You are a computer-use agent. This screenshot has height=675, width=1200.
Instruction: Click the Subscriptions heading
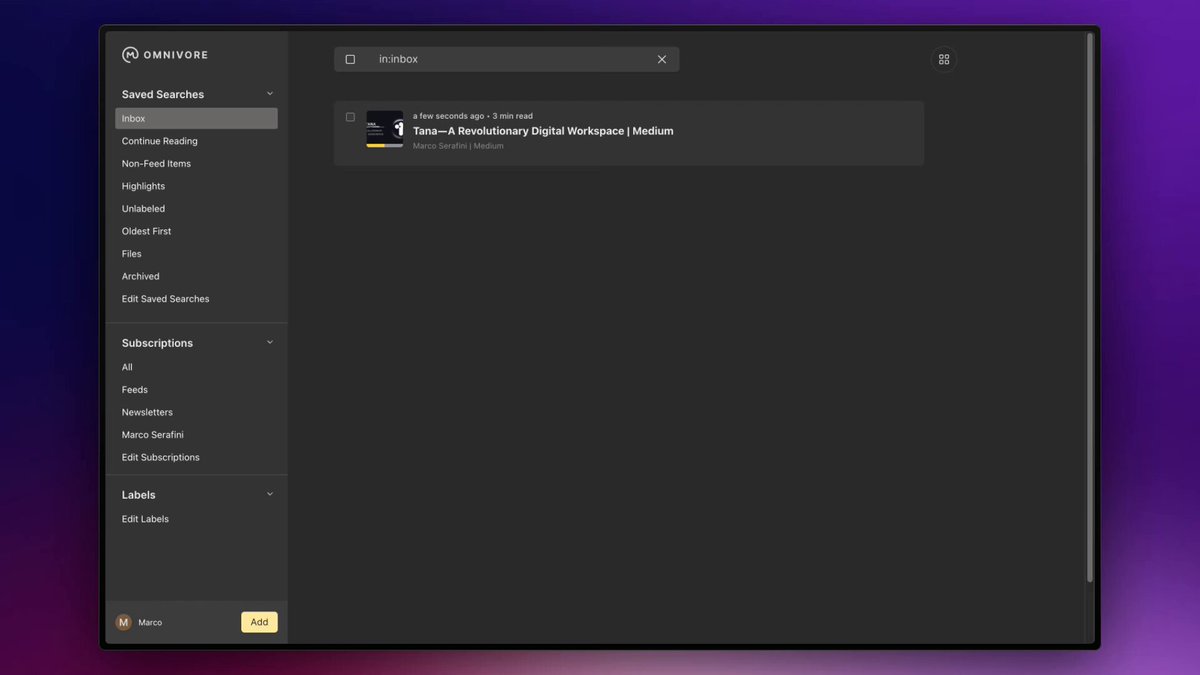click(x=157, y=343)
